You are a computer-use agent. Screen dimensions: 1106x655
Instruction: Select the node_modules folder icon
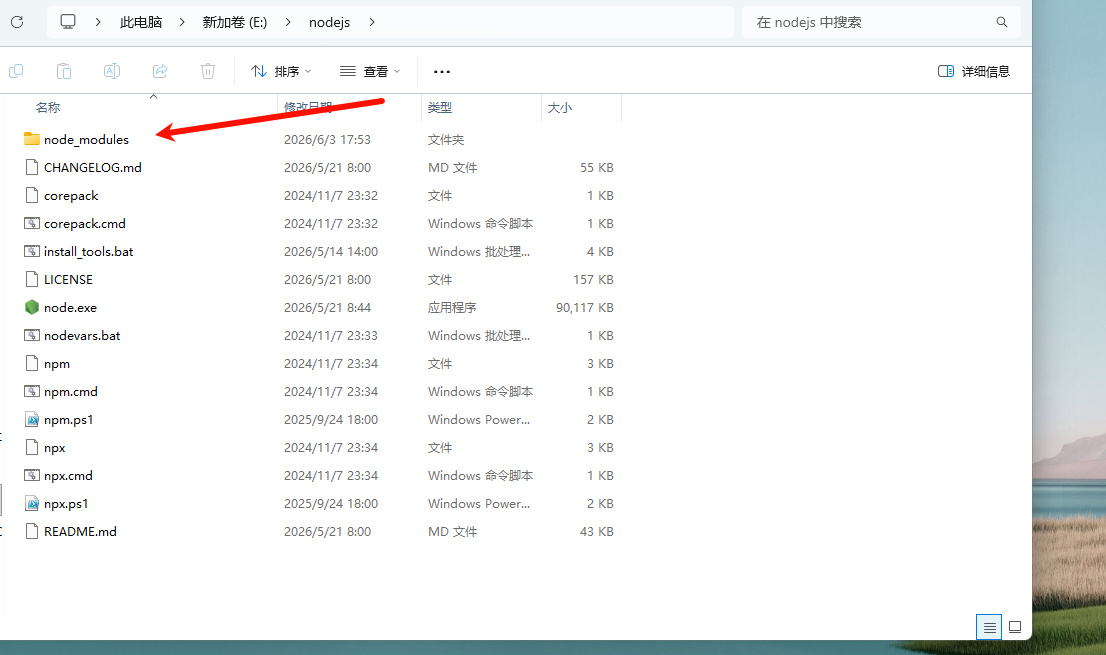click(x=32, y=139)
